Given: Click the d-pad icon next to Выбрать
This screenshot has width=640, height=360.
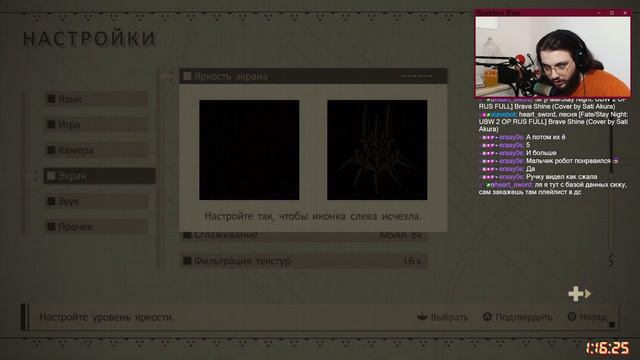Looking at the screenshot, I should click(422, 317).
